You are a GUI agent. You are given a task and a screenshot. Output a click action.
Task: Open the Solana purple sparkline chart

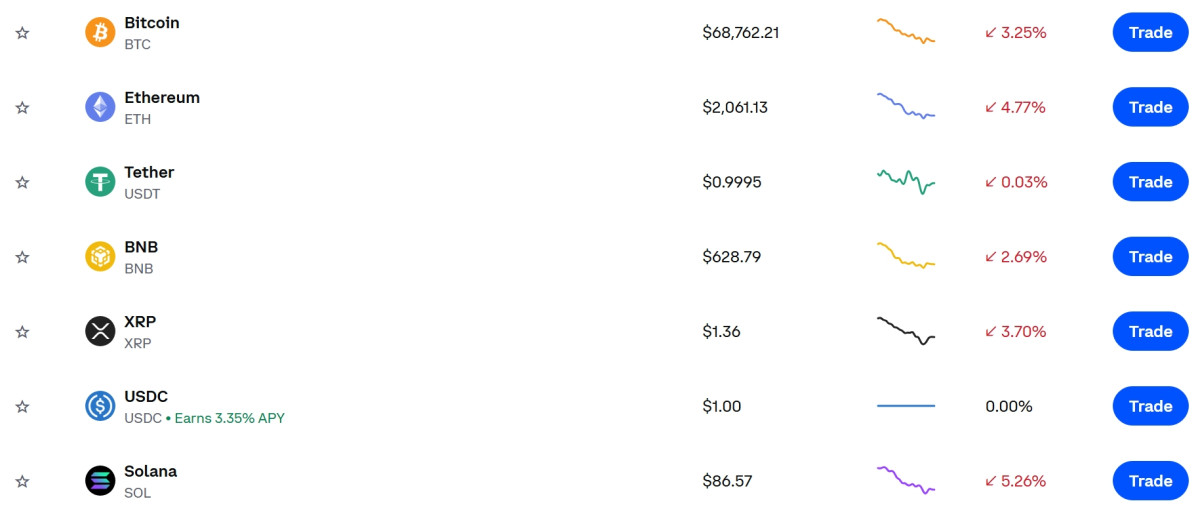[906, 479]
